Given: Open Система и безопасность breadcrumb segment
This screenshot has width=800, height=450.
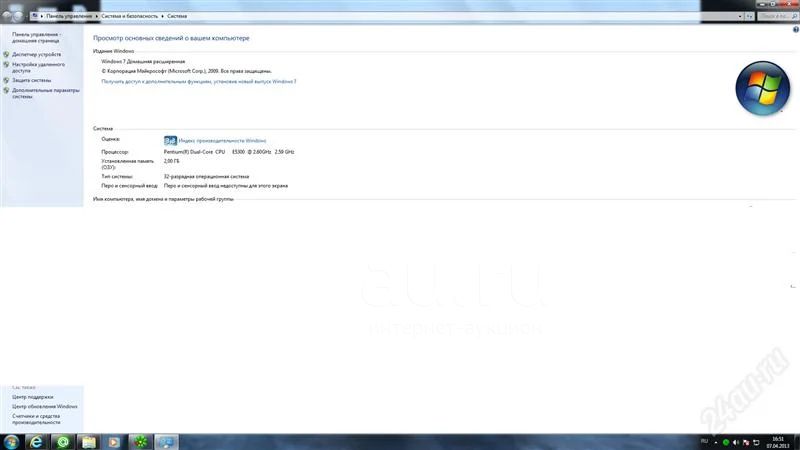Looking at the screenshot, I should 130,16.
